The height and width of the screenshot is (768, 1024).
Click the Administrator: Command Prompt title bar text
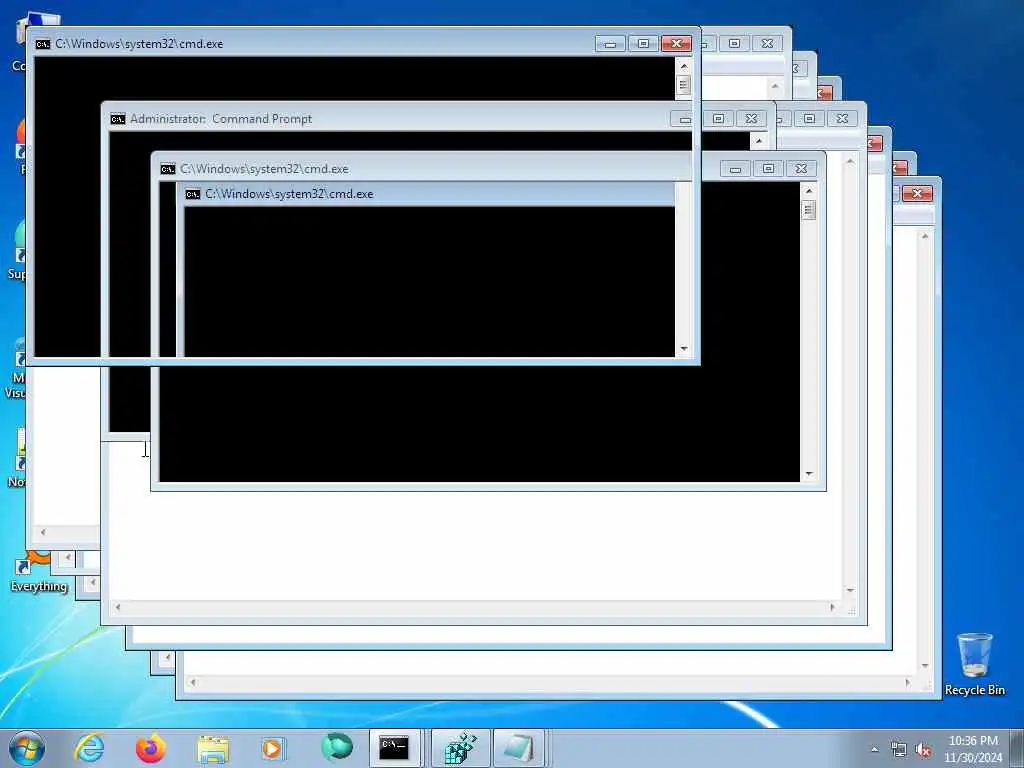tap(221, 119)
